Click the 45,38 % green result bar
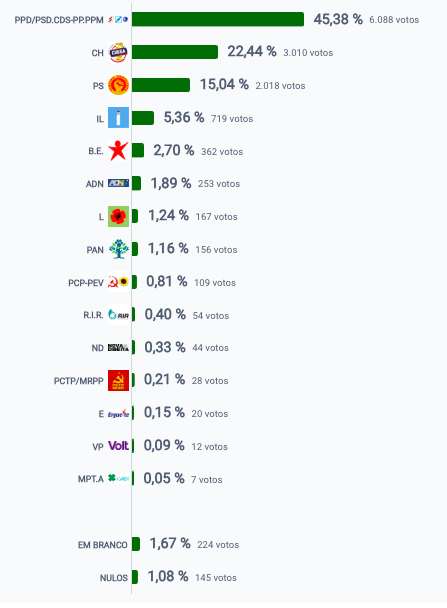Image resolution: width=447 pixels, height=608 pixels. (218, 19)
